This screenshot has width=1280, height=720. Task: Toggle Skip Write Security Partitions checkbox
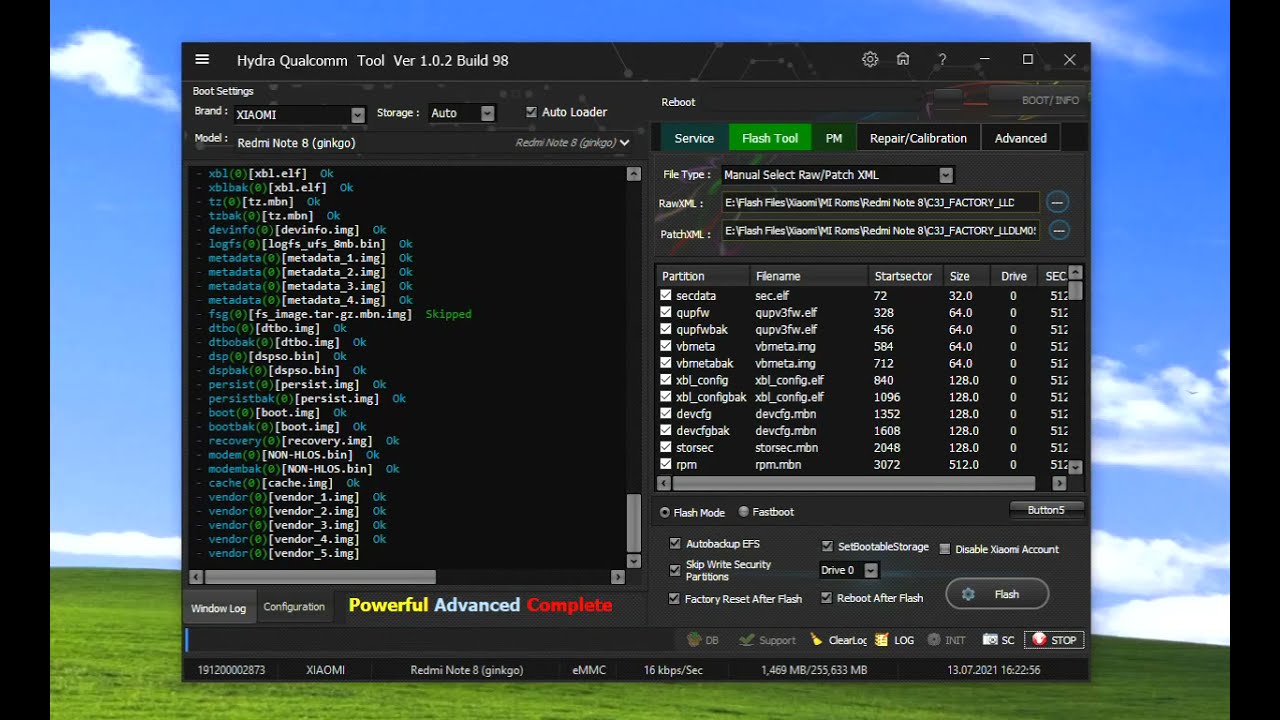(x=675, y=570)
